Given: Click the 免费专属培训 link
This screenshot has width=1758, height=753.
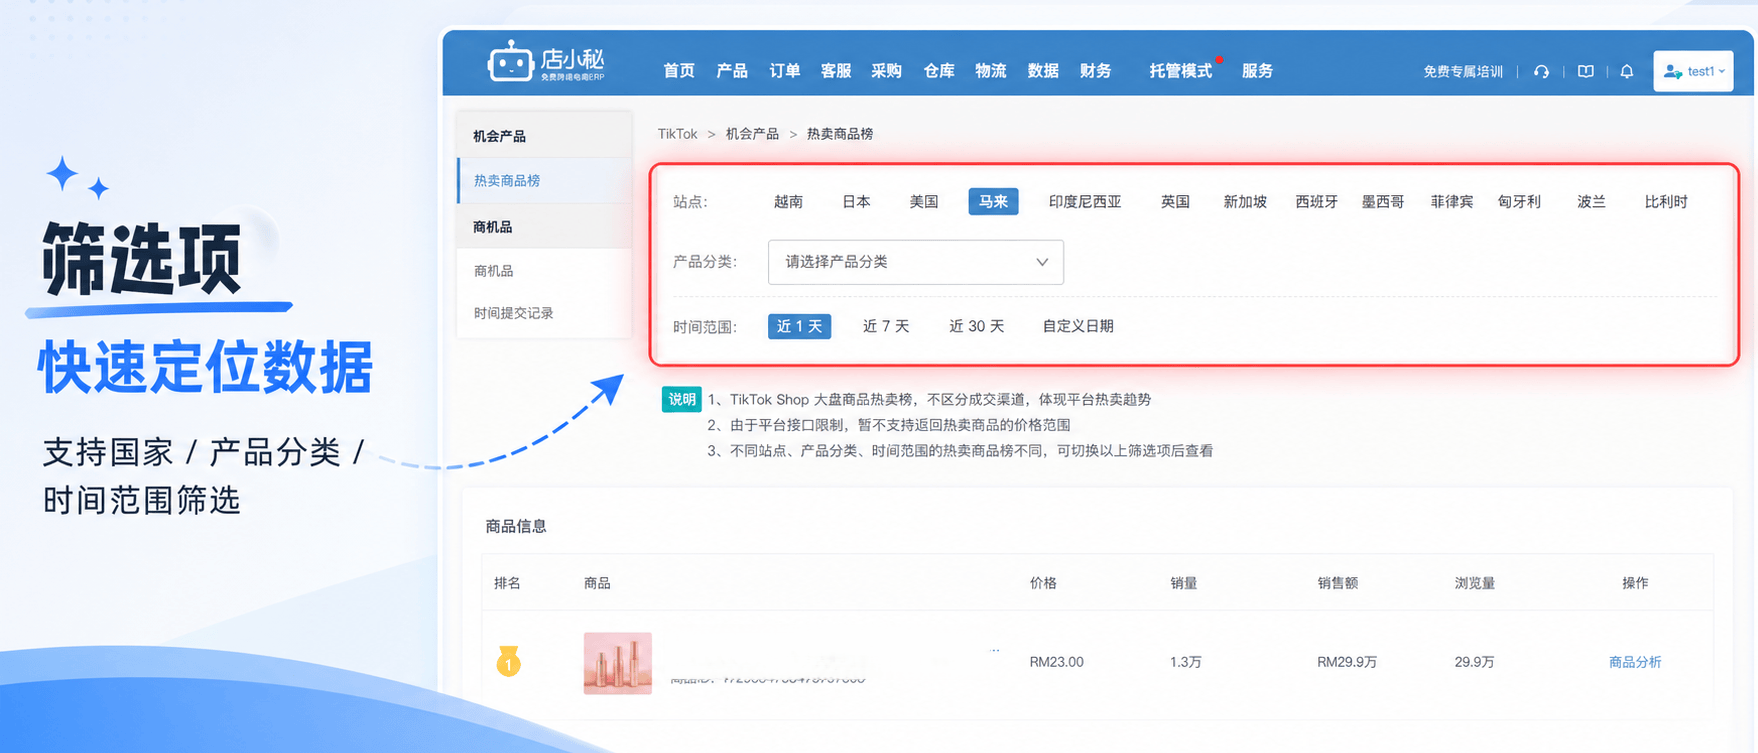Looking at the screenshot, I should 1463,72.
